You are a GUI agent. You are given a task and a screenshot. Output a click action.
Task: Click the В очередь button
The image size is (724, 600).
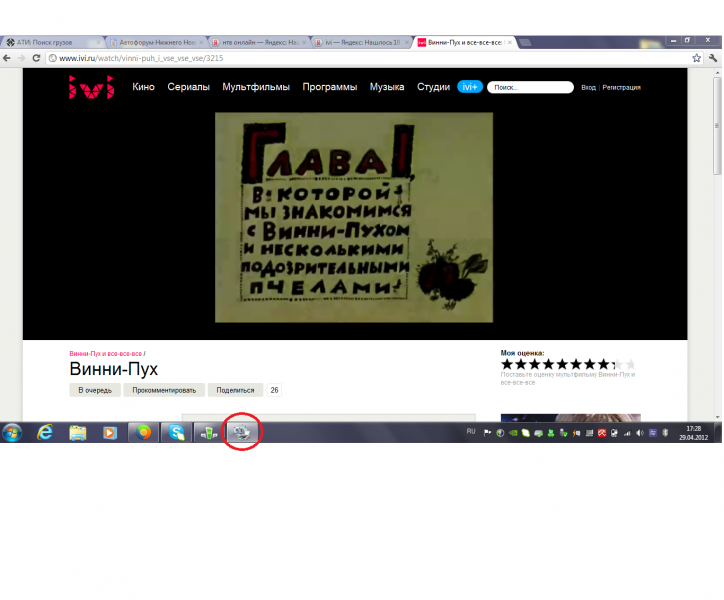tap(95, 390)
